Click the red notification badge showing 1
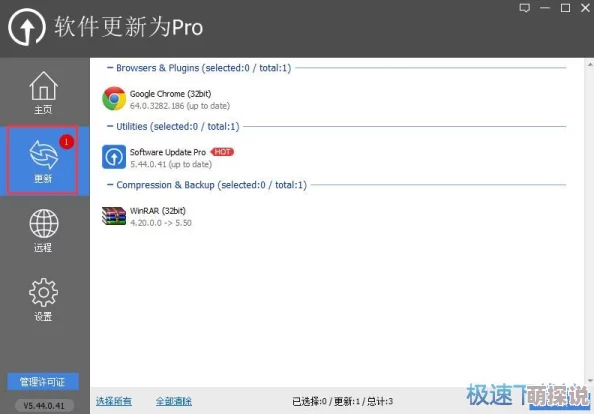The image size is (594, 414). click(66, 142)
